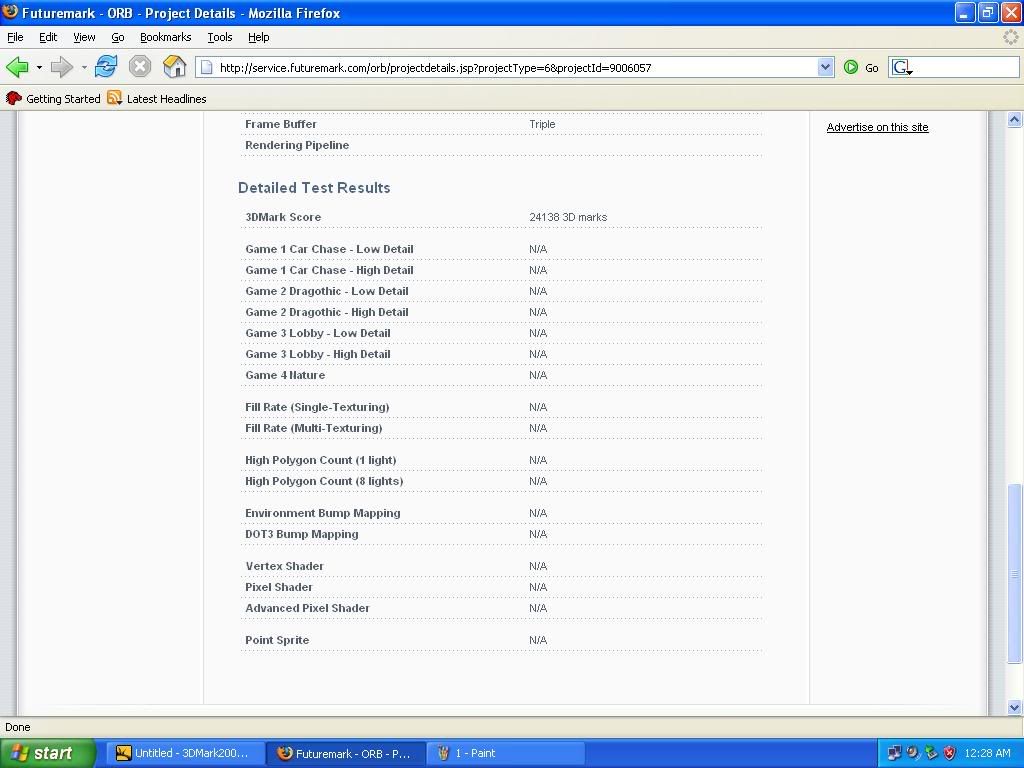The height and width of the screenshot is (768, 1024).
Task: Open the Help menu
Action: coord(259,37)
